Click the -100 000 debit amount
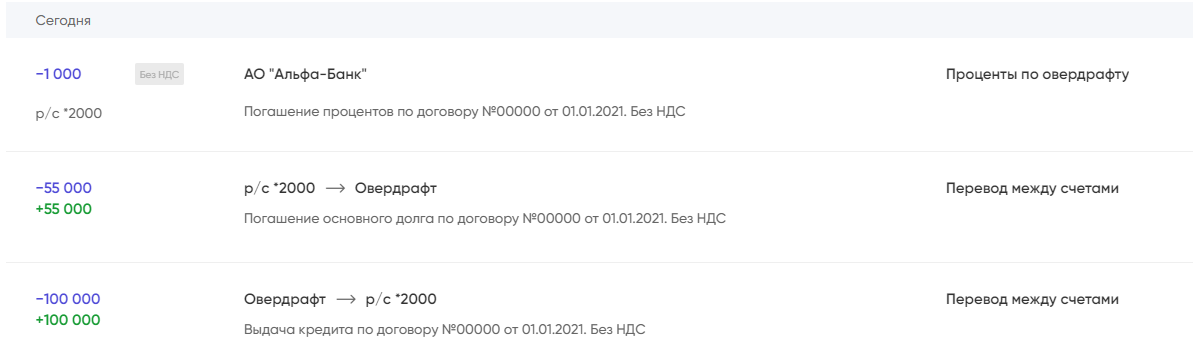Screen dimensions: 1193x363 pos(68,299)
